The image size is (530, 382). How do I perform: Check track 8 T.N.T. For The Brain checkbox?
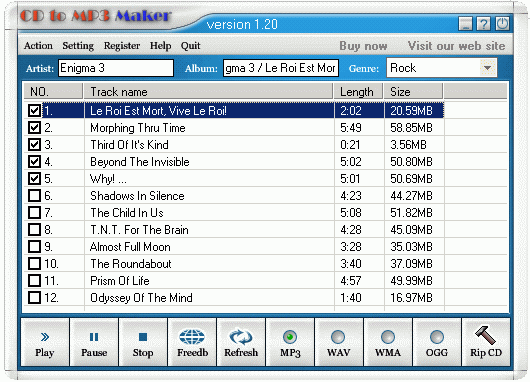coord(34,230)
